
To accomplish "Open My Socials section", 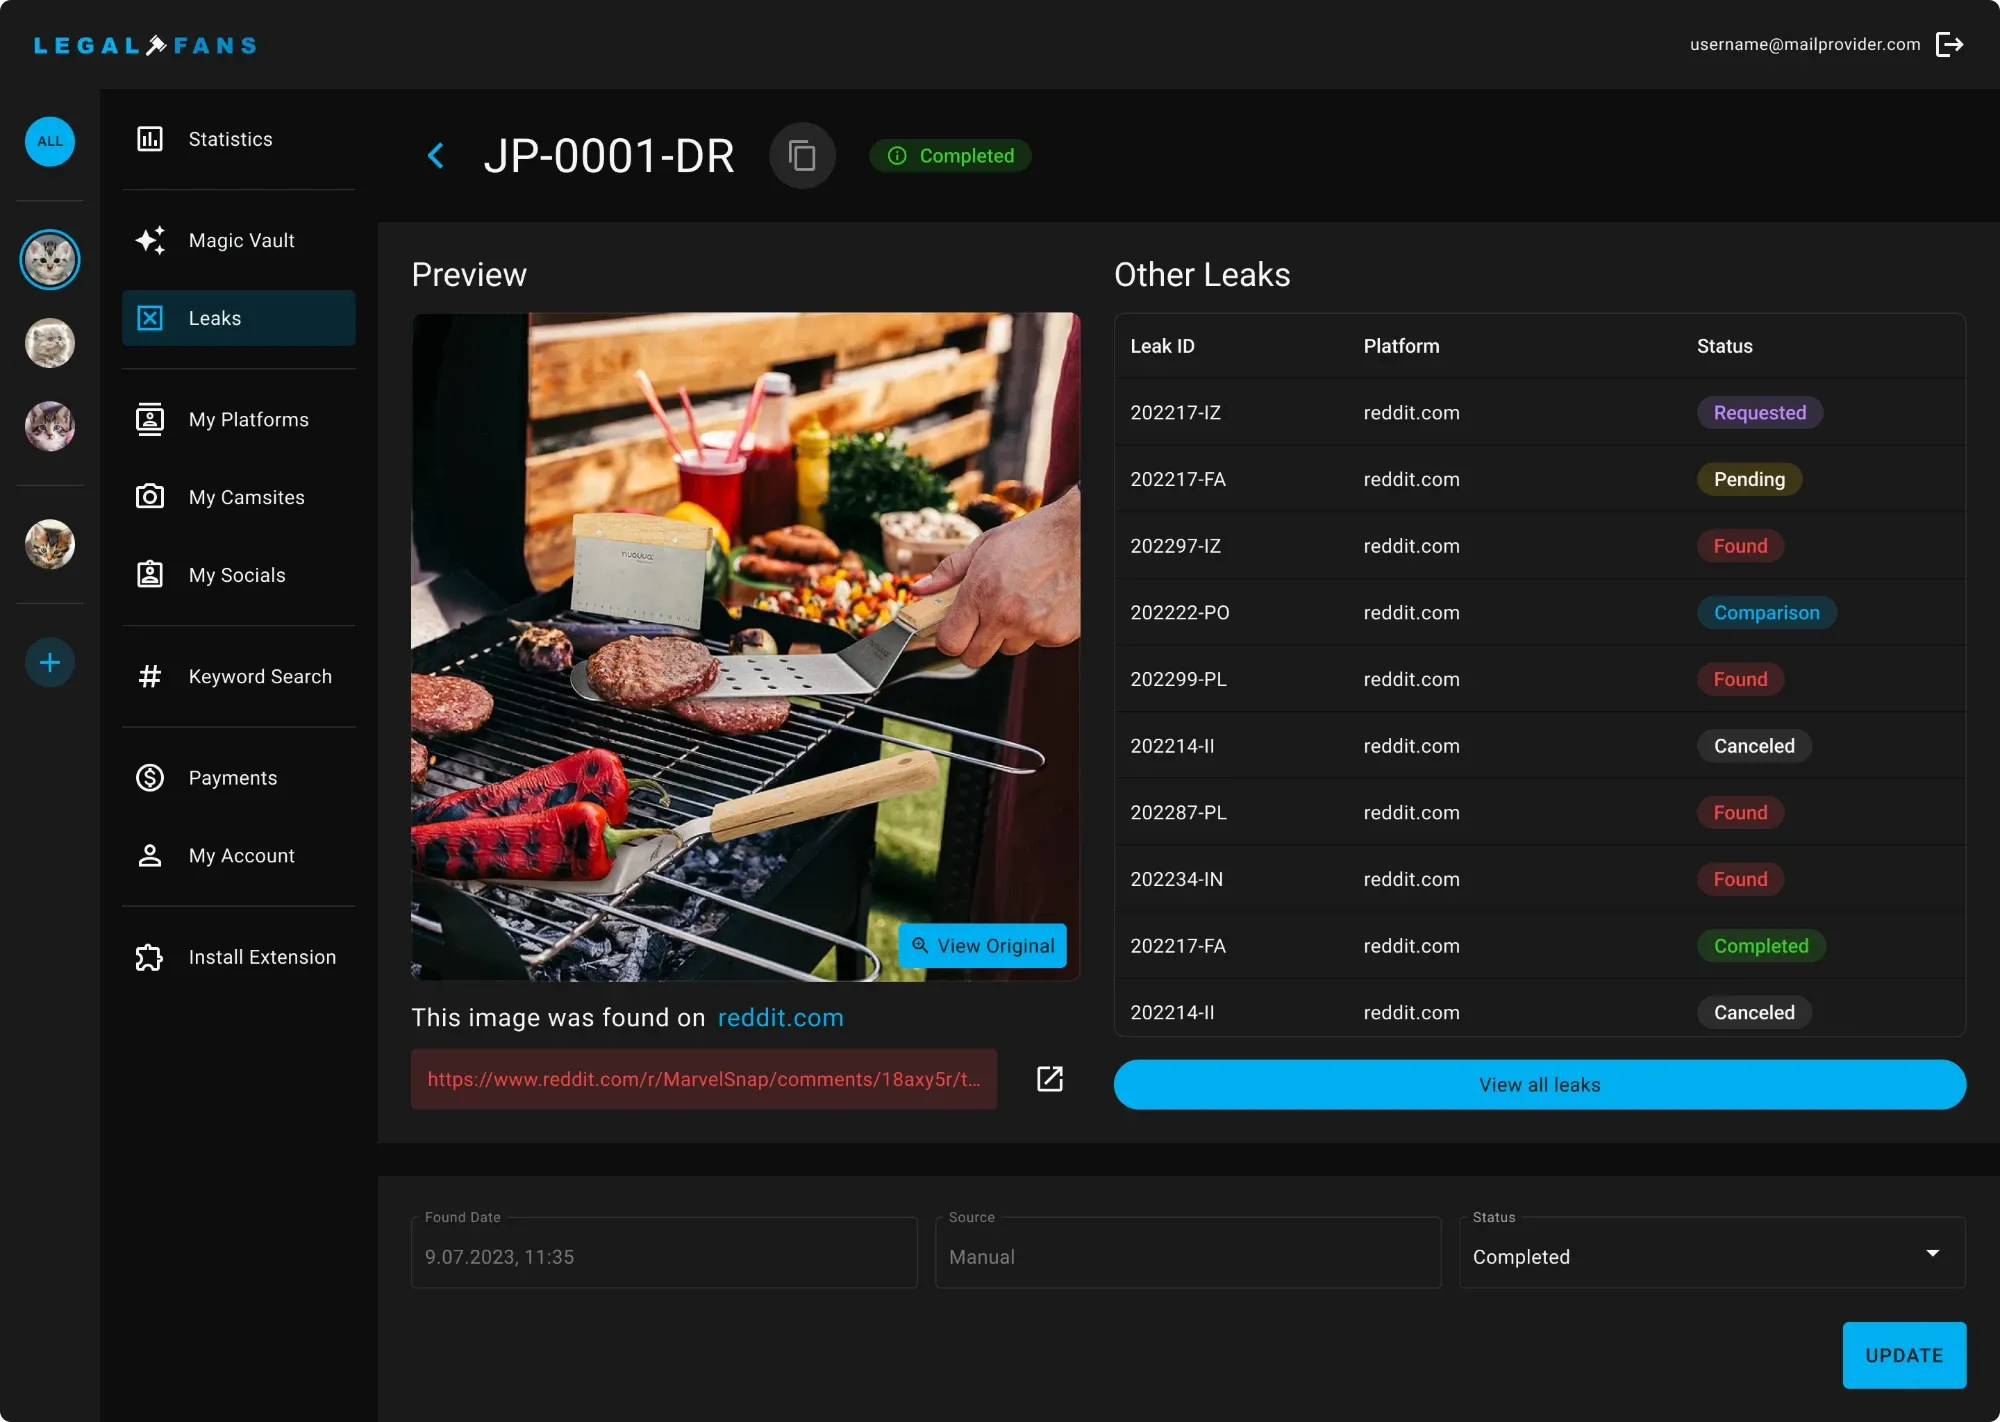I will [239, 575].
